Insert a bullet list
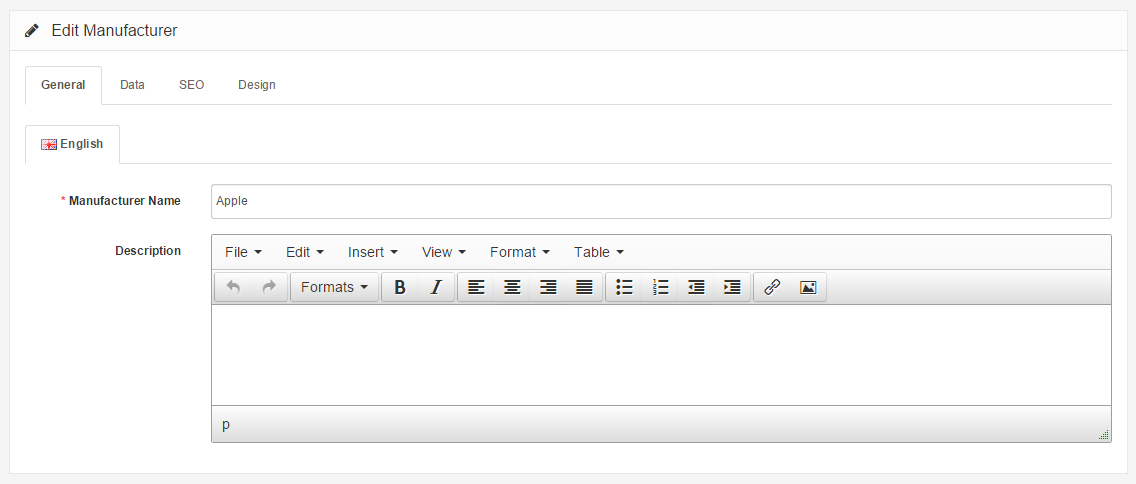Image resolution: width=1136 pixels, height=484 pixels. pos(624,288)
